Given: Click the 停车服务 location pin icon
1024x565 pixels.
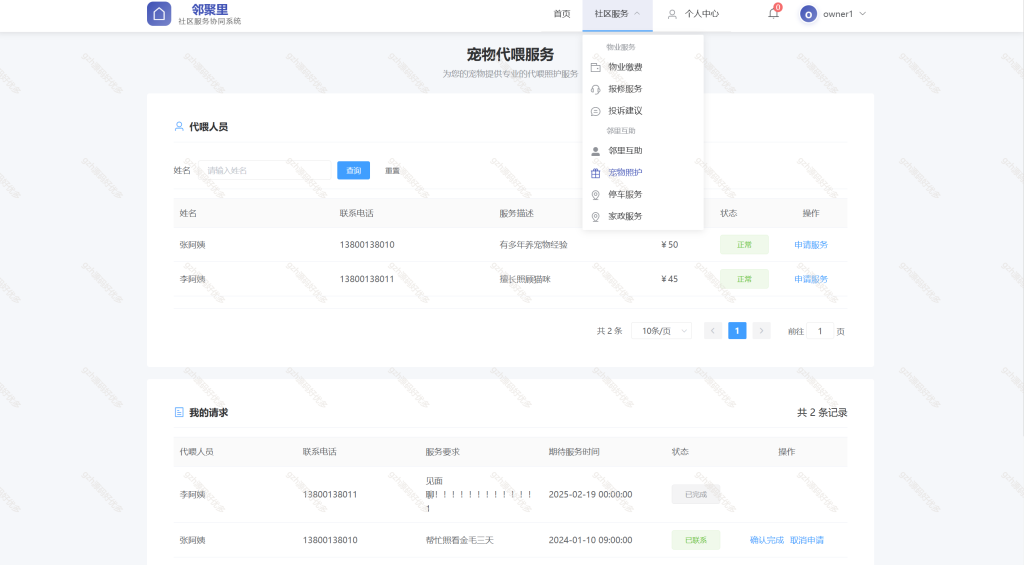Looking at the screenshot, I should (x=596, y=195).
